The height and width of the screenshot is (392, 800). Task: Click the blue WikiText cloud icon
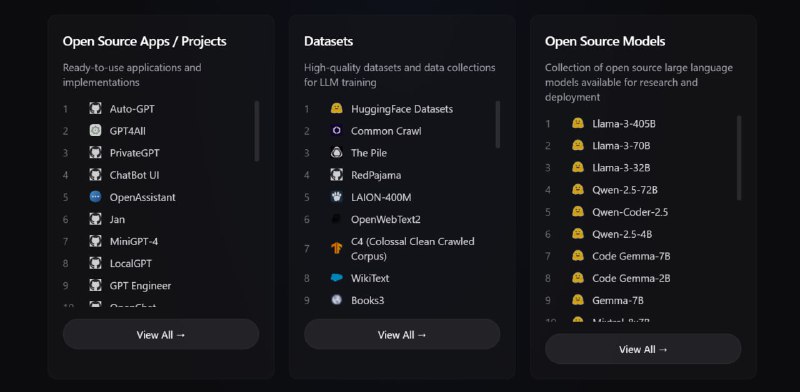point(336,278)
